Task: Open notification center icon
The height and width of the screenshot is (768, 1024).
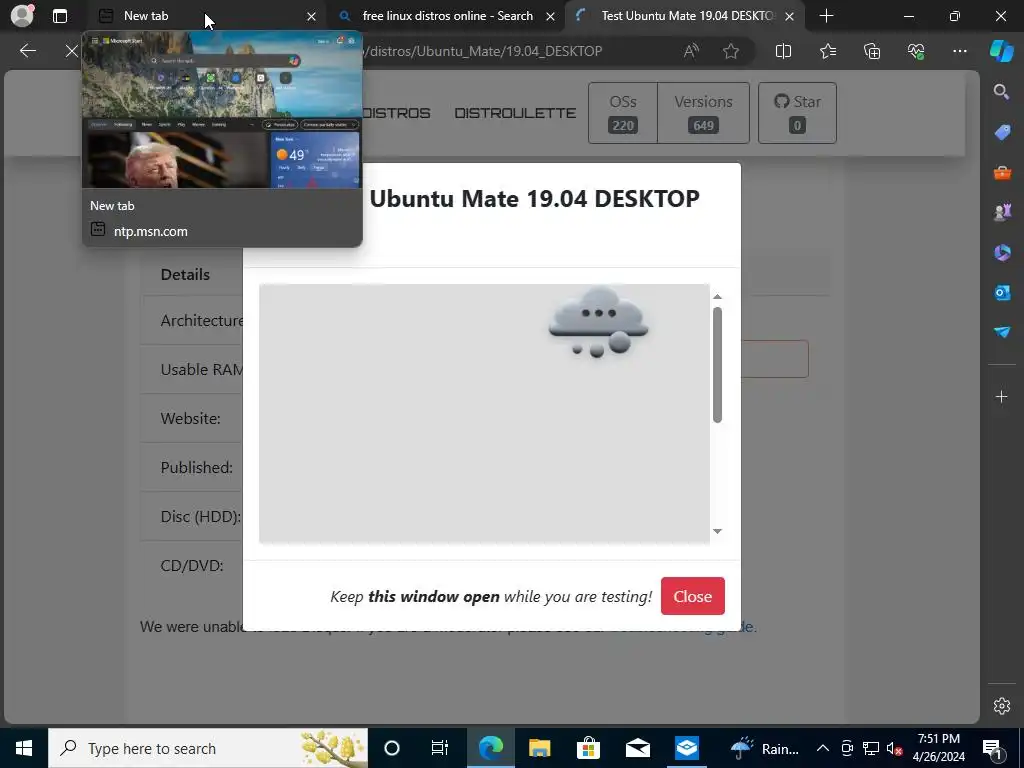Action: point(992,748)
